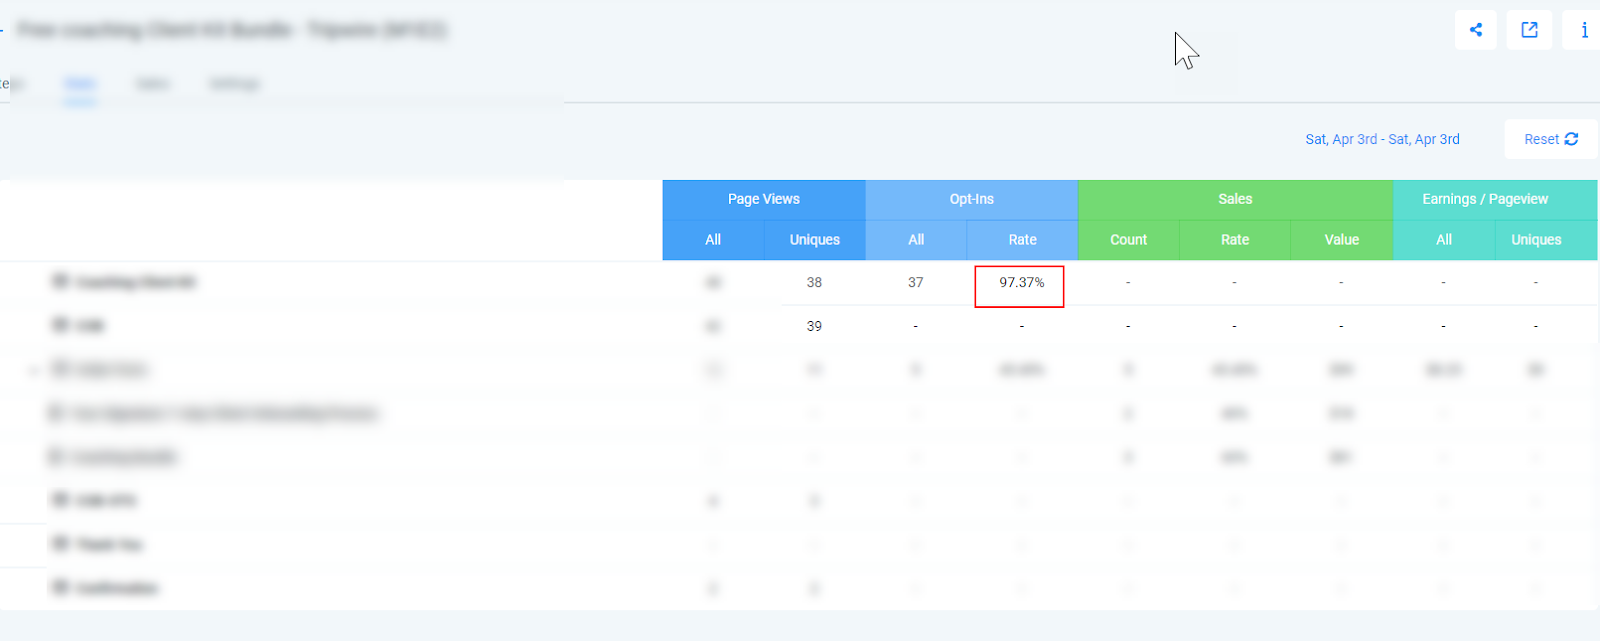This screenshot has height=641, width=1600.
Task: Click the All subheader under Earnings / Pageview
Action: (1444, 240)
